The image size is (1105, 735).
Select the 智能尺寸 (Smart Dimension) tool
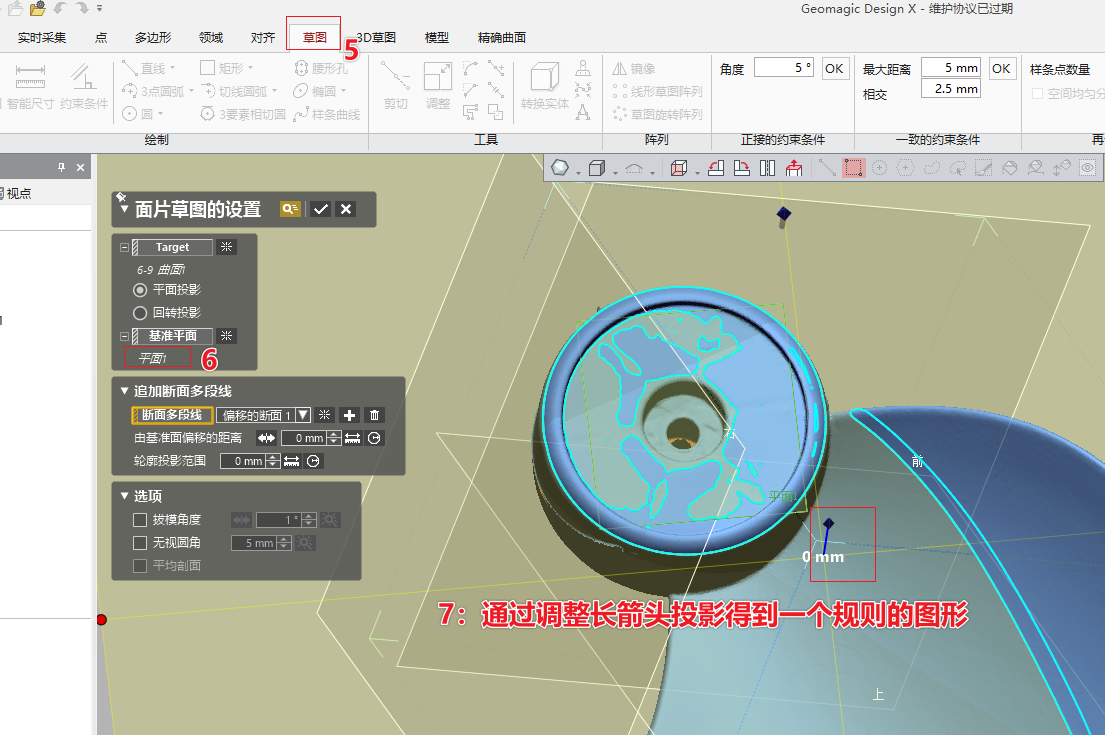tap(30, 90)
